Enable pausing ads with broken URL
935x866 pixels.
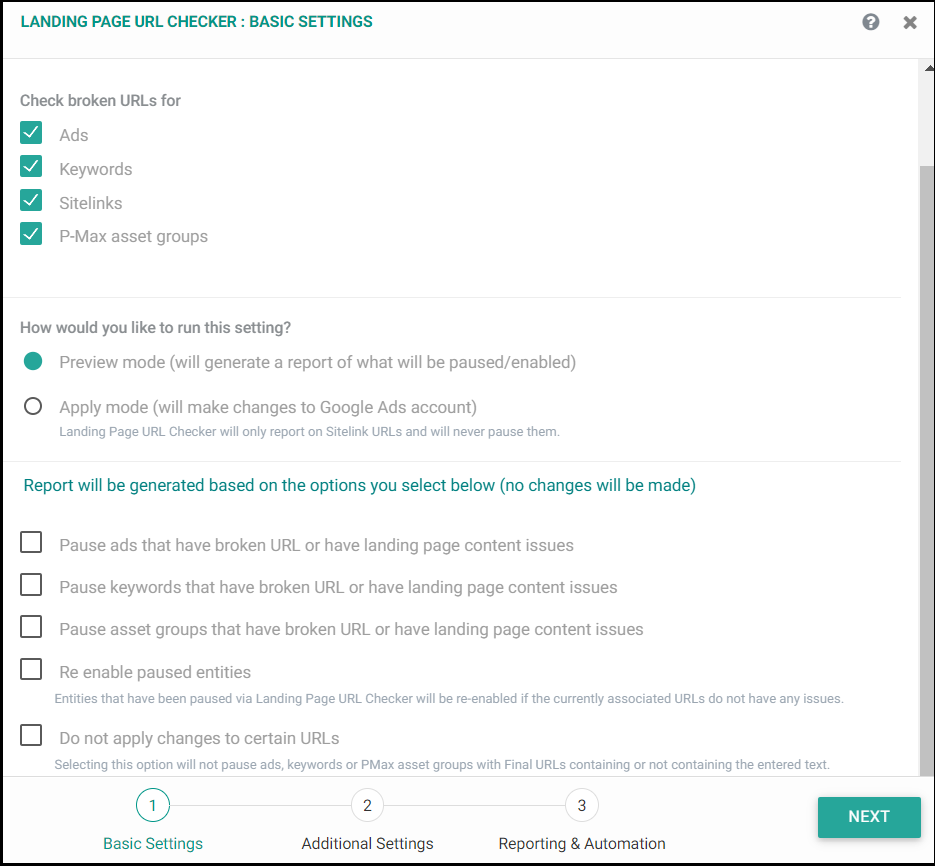31,543
